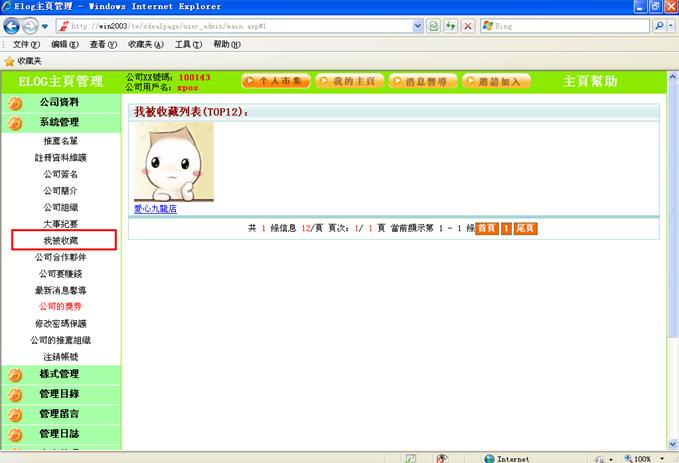Open the address bar dropdown arrow
Screen dimensions: 679x463
tap(417, 25)
